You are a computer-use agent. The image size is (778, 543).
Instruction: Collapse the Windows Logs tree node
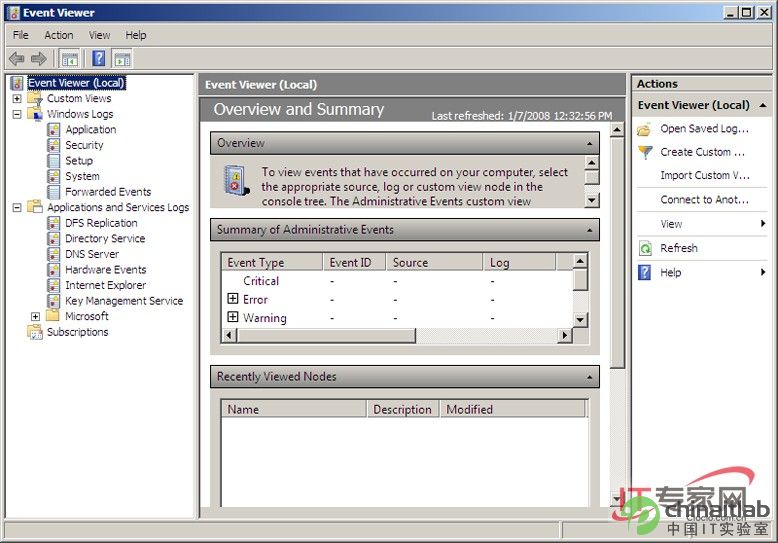coord(17,114)
